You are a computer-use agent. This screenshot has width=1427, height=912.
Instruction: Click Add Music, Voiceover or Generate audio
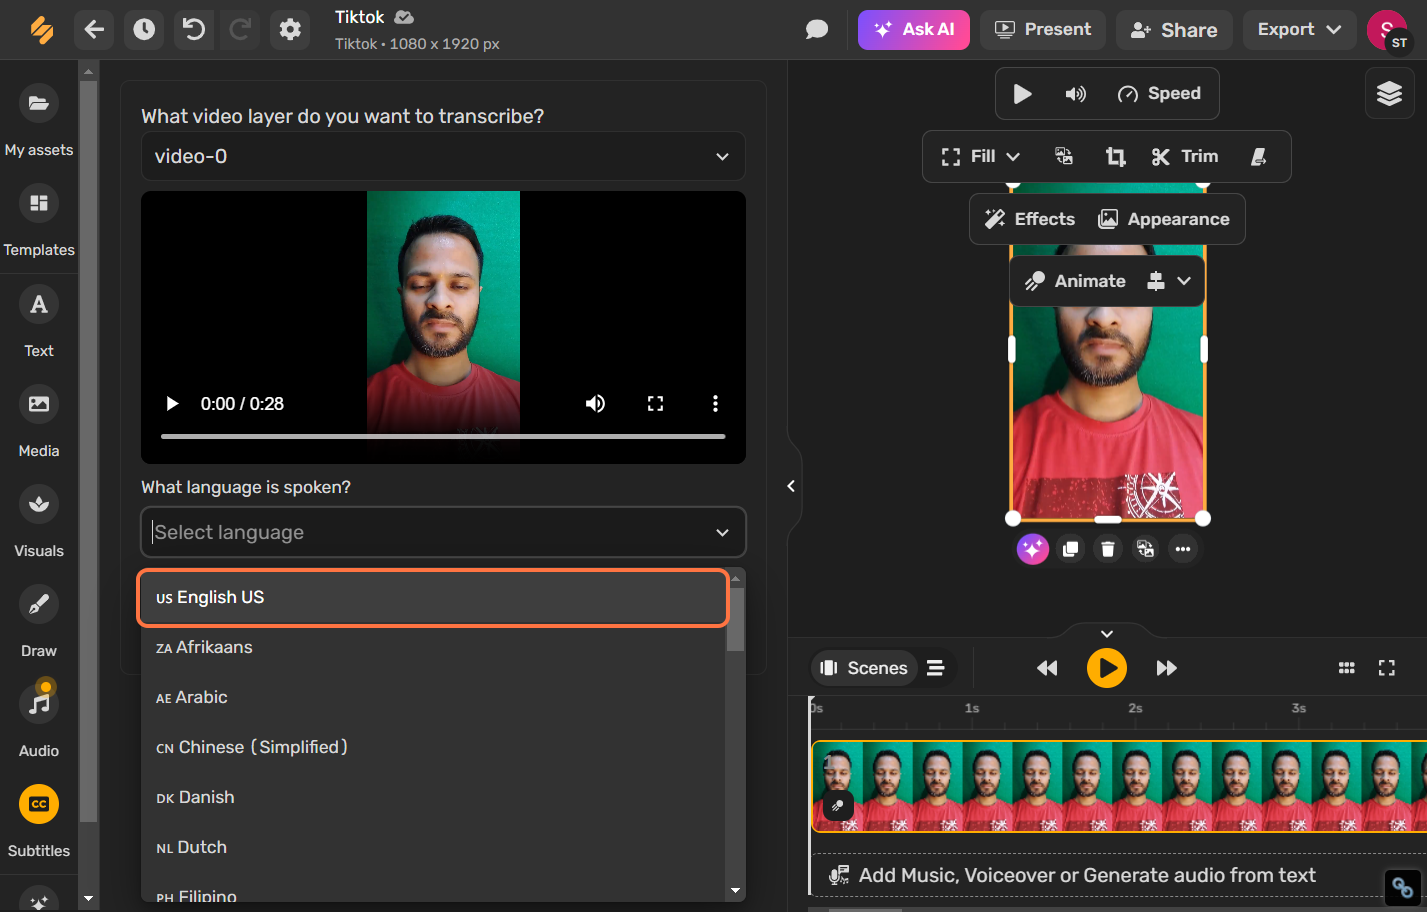coord(1087,876)
